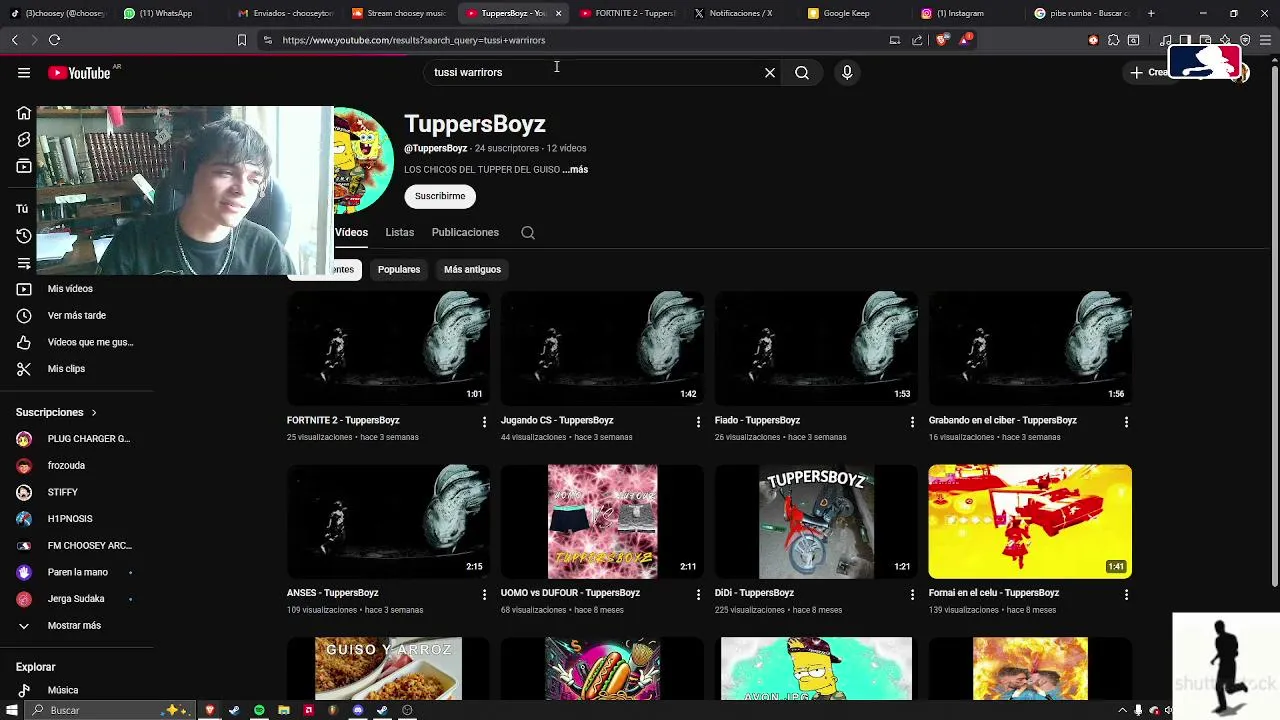Clear the search box with the X icon
The image size is (1280, 720).
point(770,73)
